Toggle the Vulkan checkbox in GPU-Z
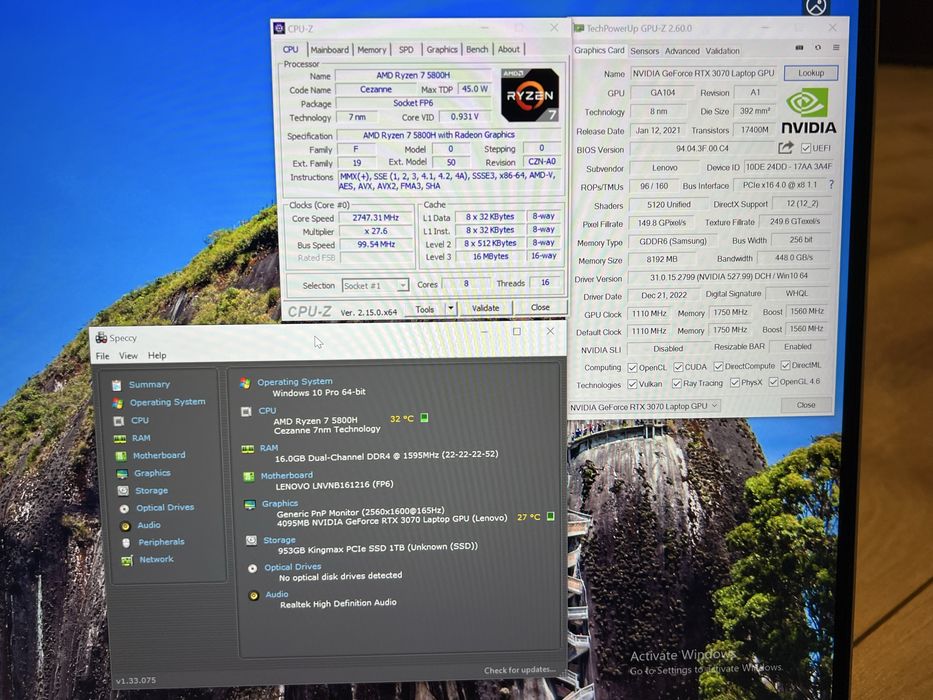The width and height of the screenshot is (933, 700). pos(633,384)
